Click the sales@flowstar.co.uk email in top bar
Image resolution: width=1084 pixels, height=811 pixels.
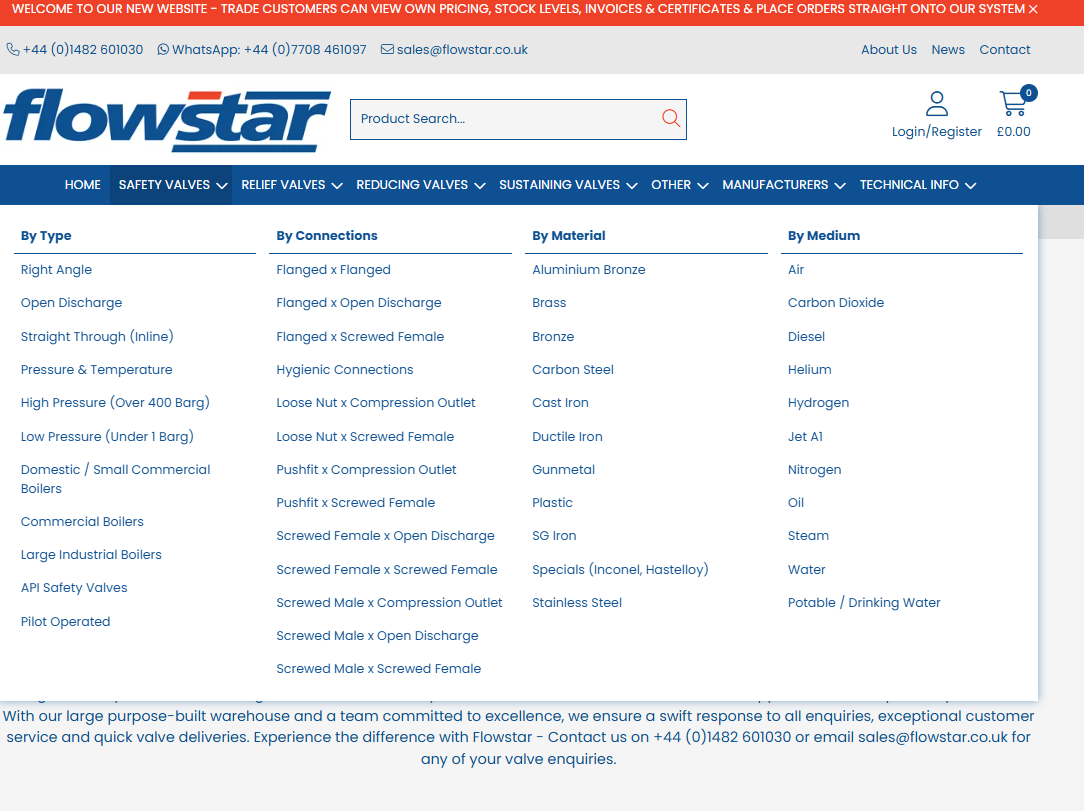(462, 50)
